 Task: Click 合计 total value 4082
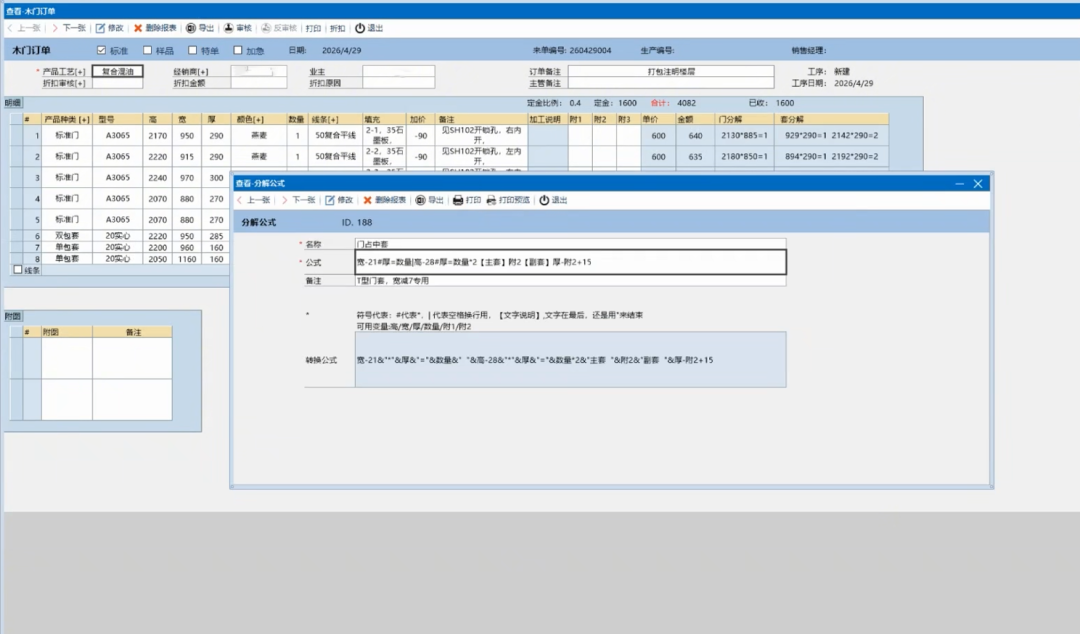point(686,103)
